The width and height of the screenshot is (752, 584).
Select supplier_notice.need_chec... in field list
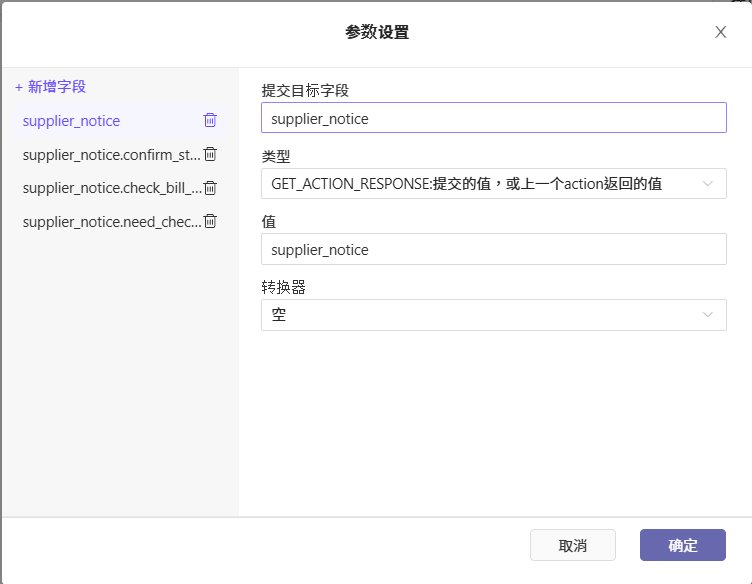click(112, 222)
